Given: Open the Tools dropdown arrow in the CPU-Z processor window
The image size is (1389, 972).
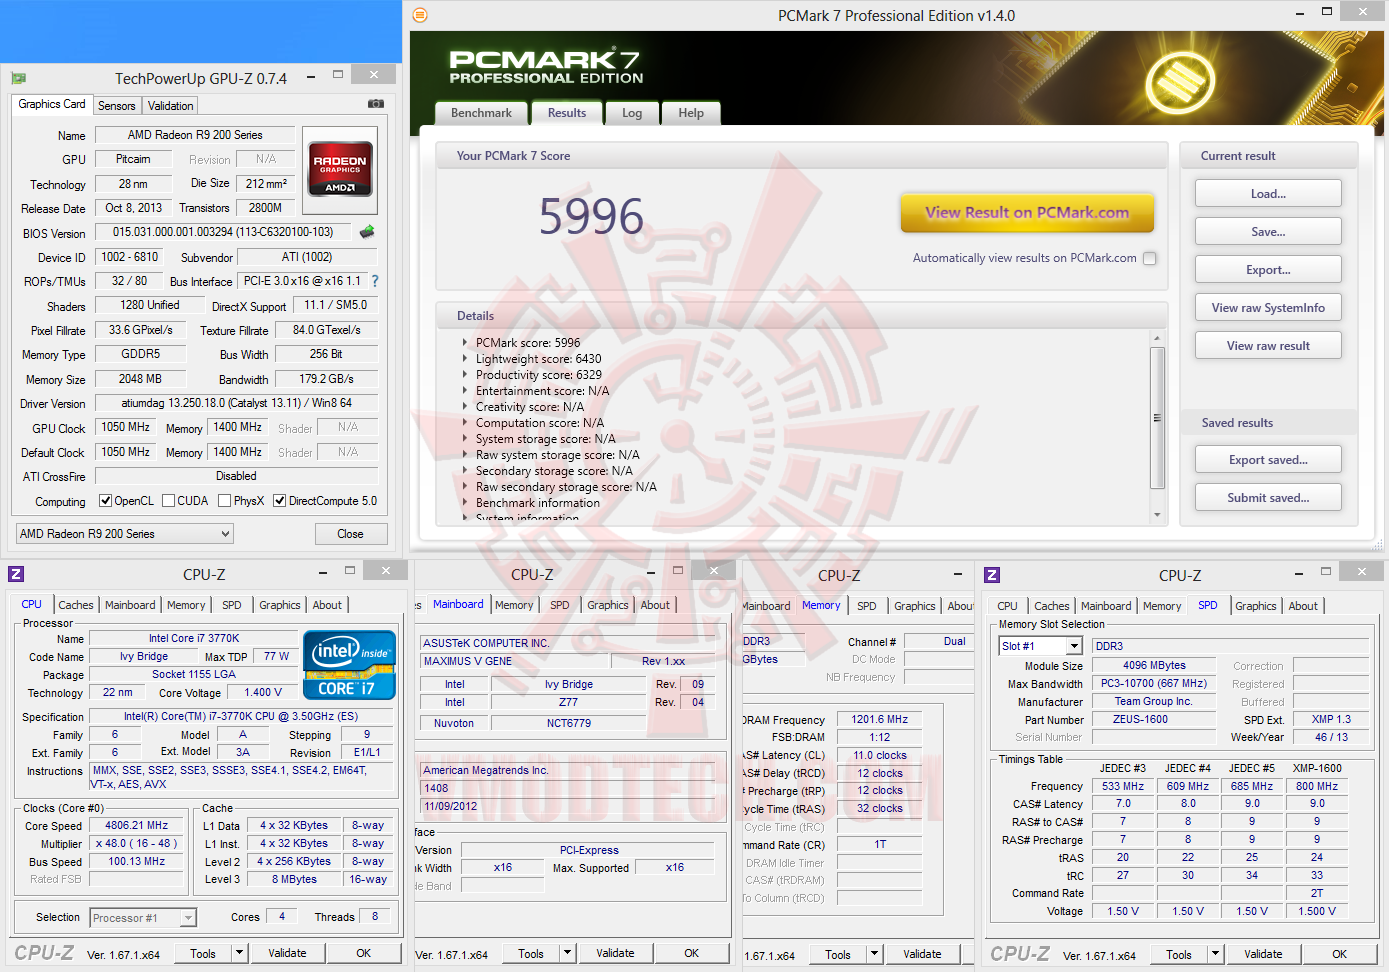Looking at the screenshot, I should click(x=239, y=953).
